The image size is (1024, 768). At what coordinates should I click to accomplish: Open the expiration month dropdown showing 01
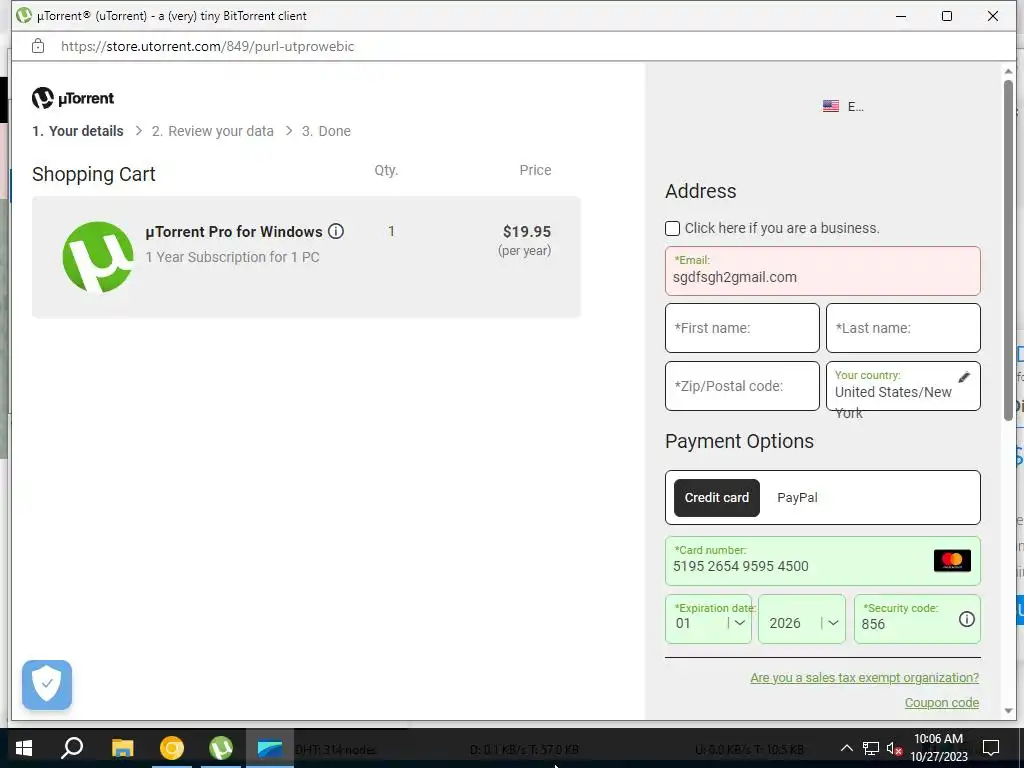pos(708,619)
